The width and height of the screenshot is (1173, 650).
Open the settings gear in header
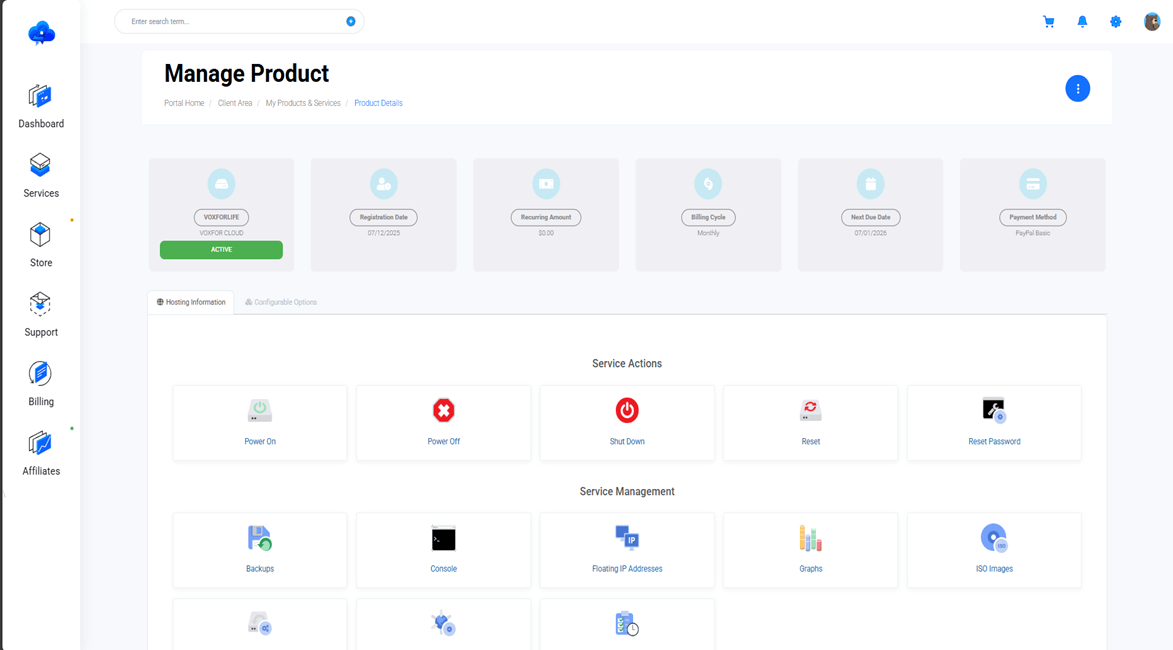[1116, 22]
